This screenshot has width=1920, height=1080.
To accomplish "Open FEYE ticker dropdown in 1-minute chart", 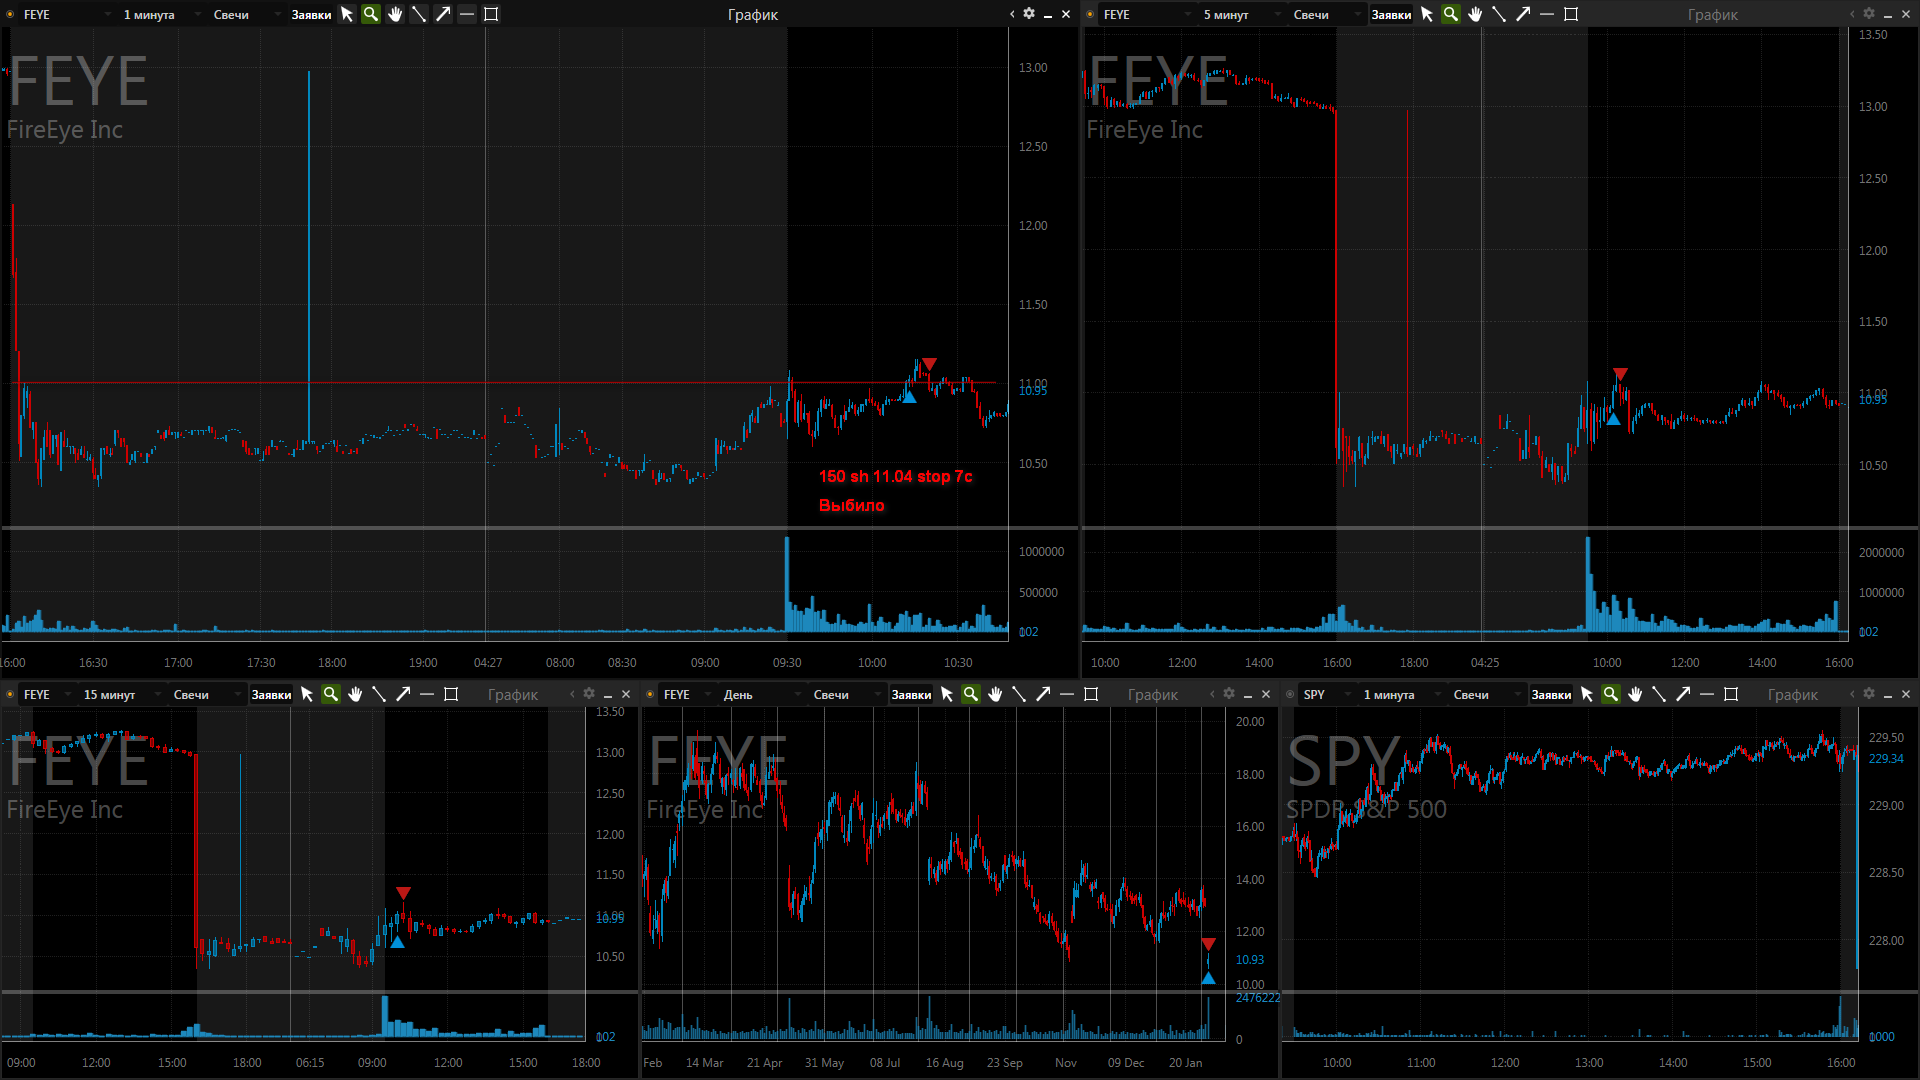I will click(x=66, y=14).
